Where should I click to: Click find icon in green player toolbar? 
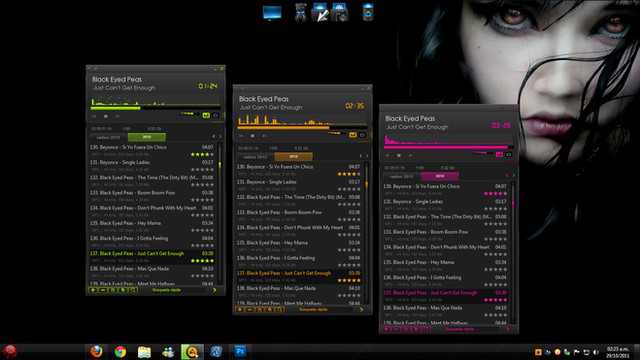coord(133,290)
